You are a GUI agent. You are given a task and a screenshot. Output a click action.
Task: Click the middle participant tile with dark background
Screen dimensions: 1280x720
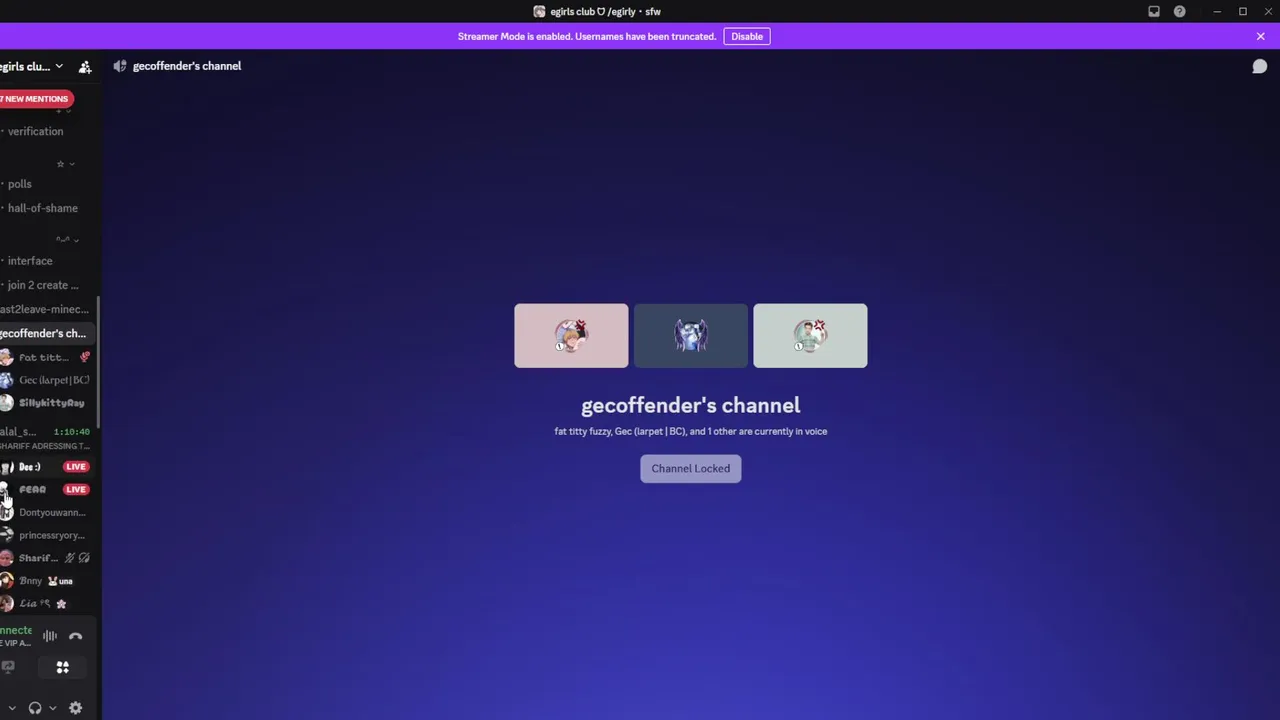[x=691, y=336]
